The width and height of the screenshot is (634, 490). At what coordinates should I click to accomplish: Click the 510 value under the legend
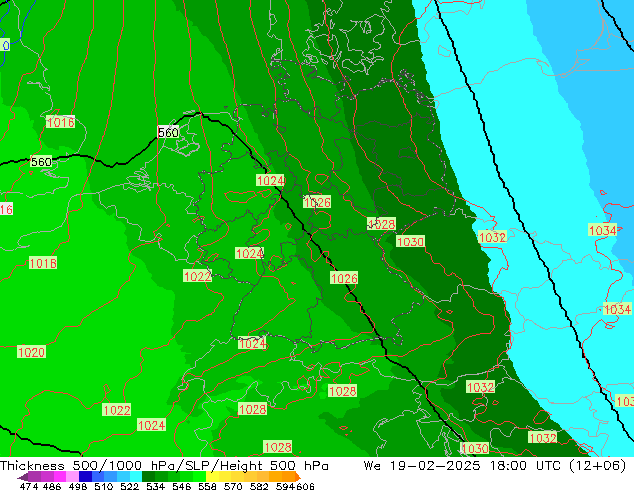point(104,486)
